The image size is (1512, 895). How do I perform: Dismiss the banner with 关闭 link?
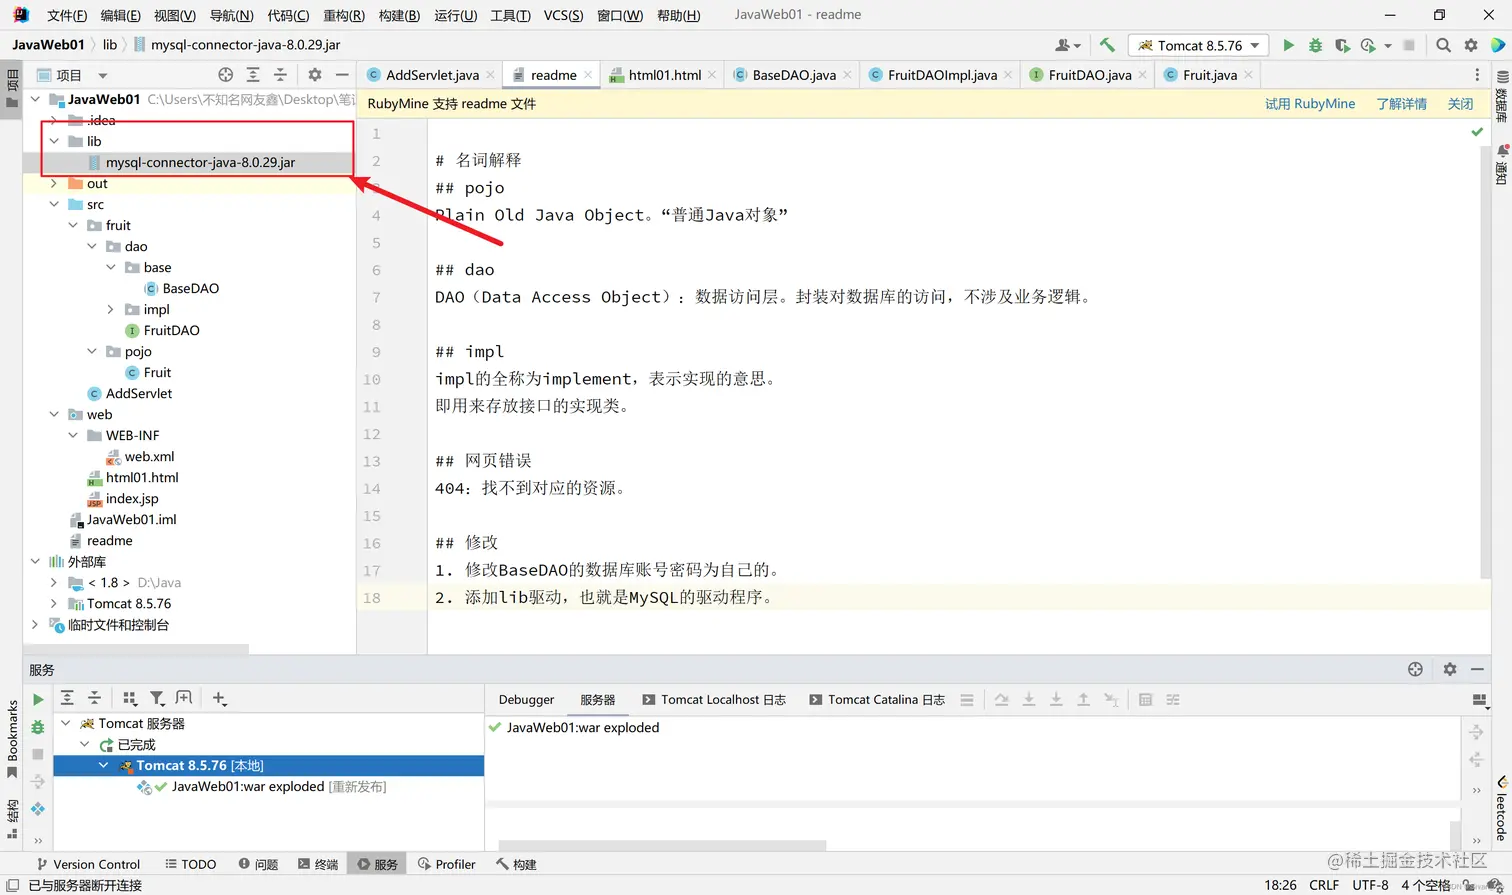coord(1461,104)
